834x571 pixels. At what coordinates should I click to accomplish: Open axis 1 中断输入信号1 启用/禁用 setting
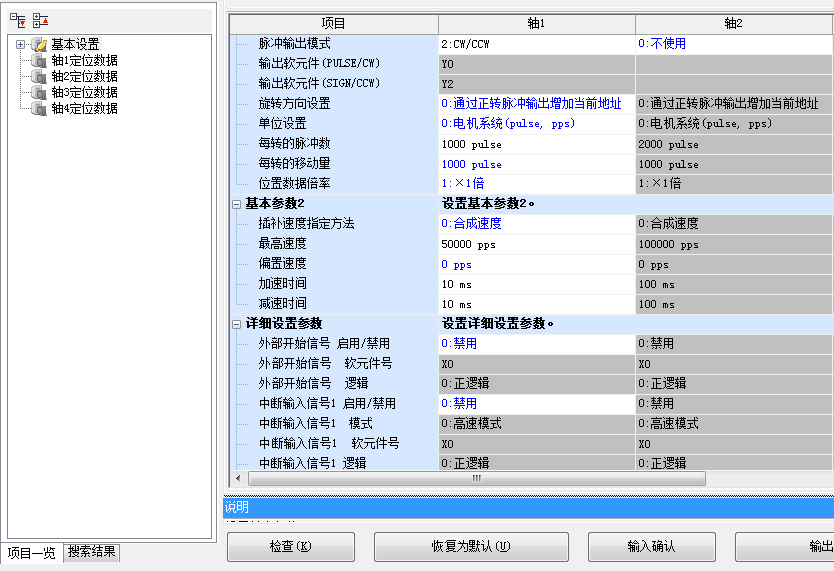(535, 404)
